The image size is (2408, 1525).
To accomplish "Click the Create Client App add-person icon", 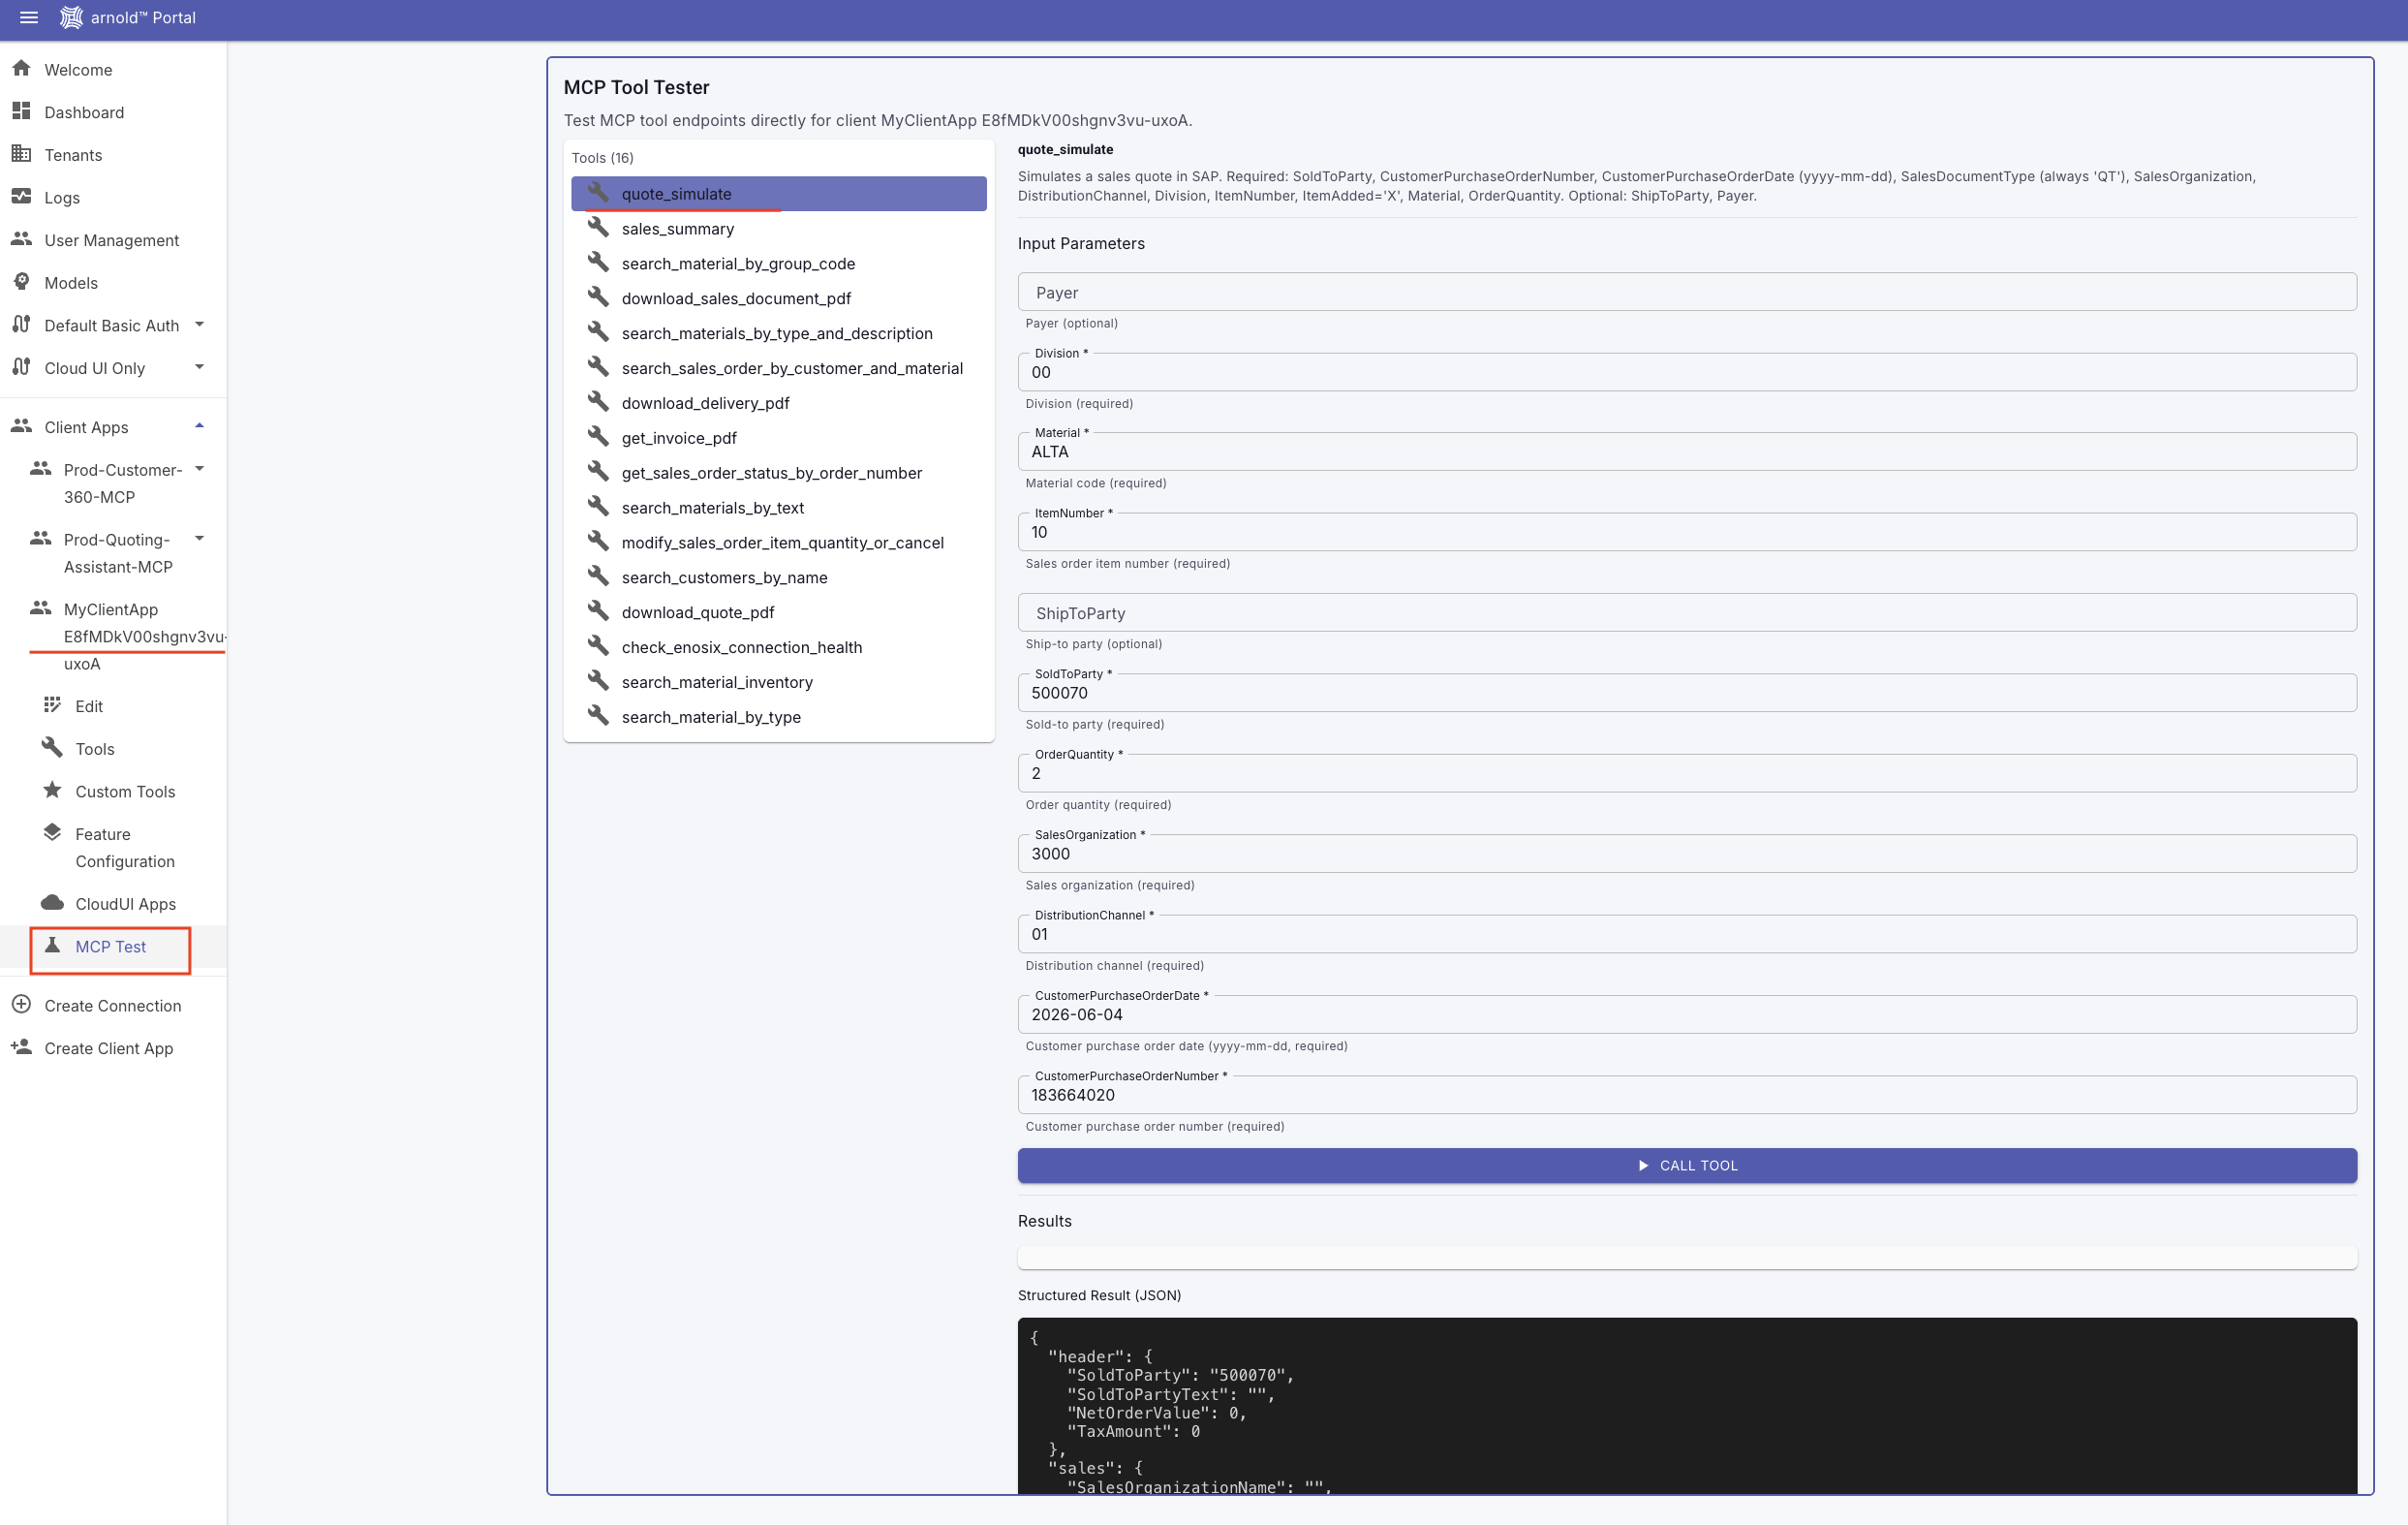I will 21,1047.
